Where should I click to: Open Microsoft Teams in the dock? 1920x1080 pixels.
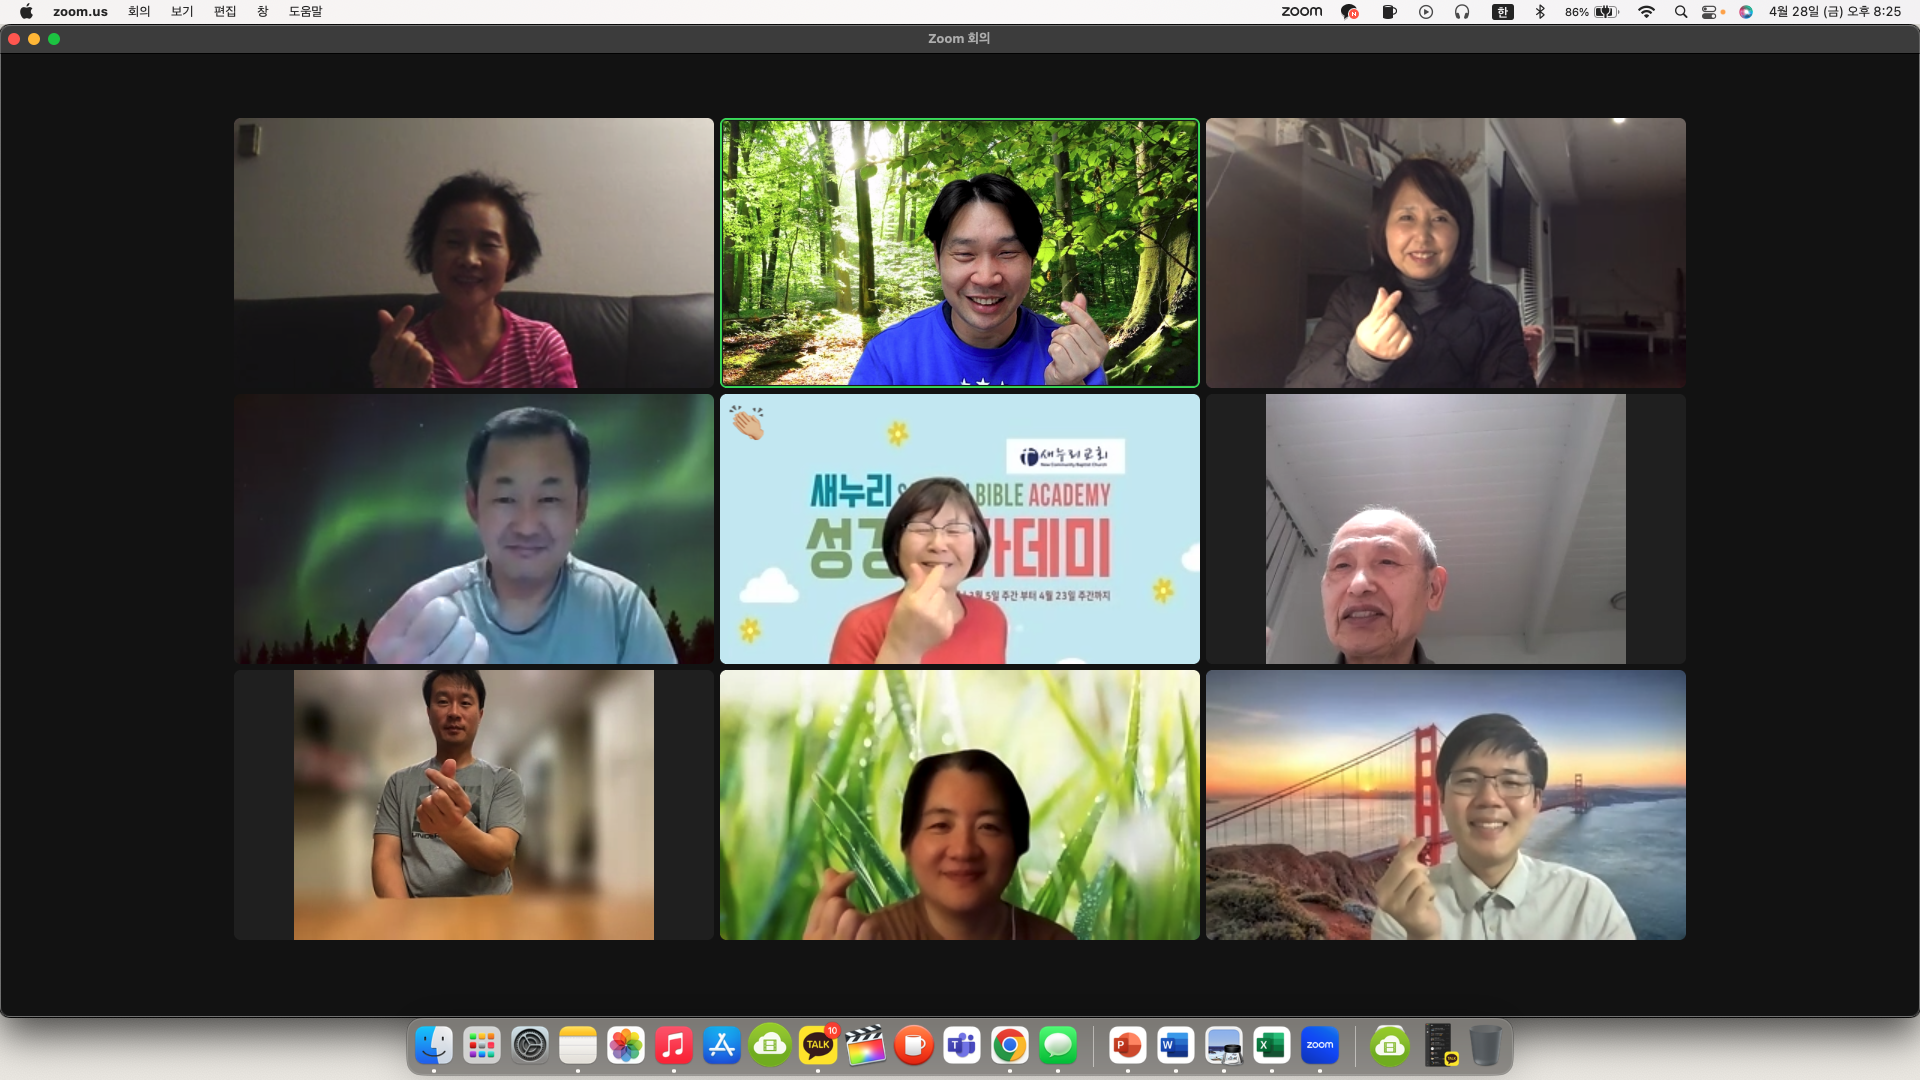click(x=962, y=1045)
